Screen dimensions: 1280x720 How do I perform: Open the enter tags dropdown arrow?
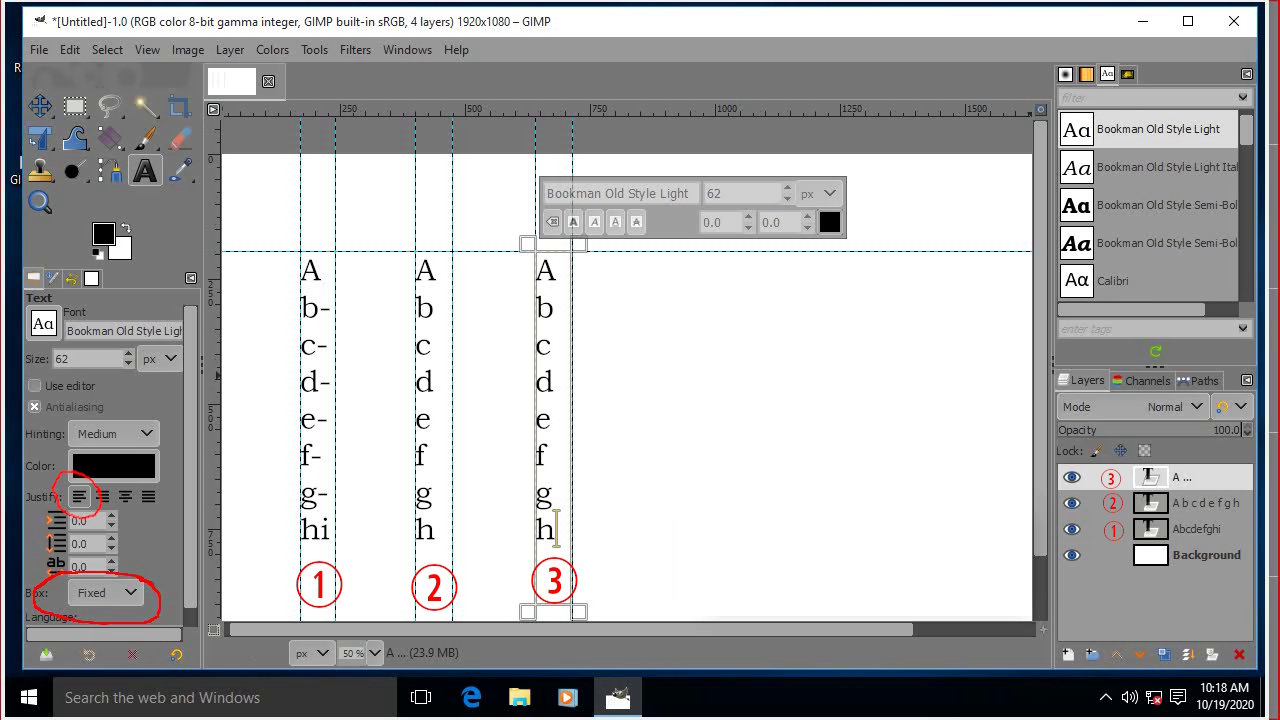pos(1243,328)
